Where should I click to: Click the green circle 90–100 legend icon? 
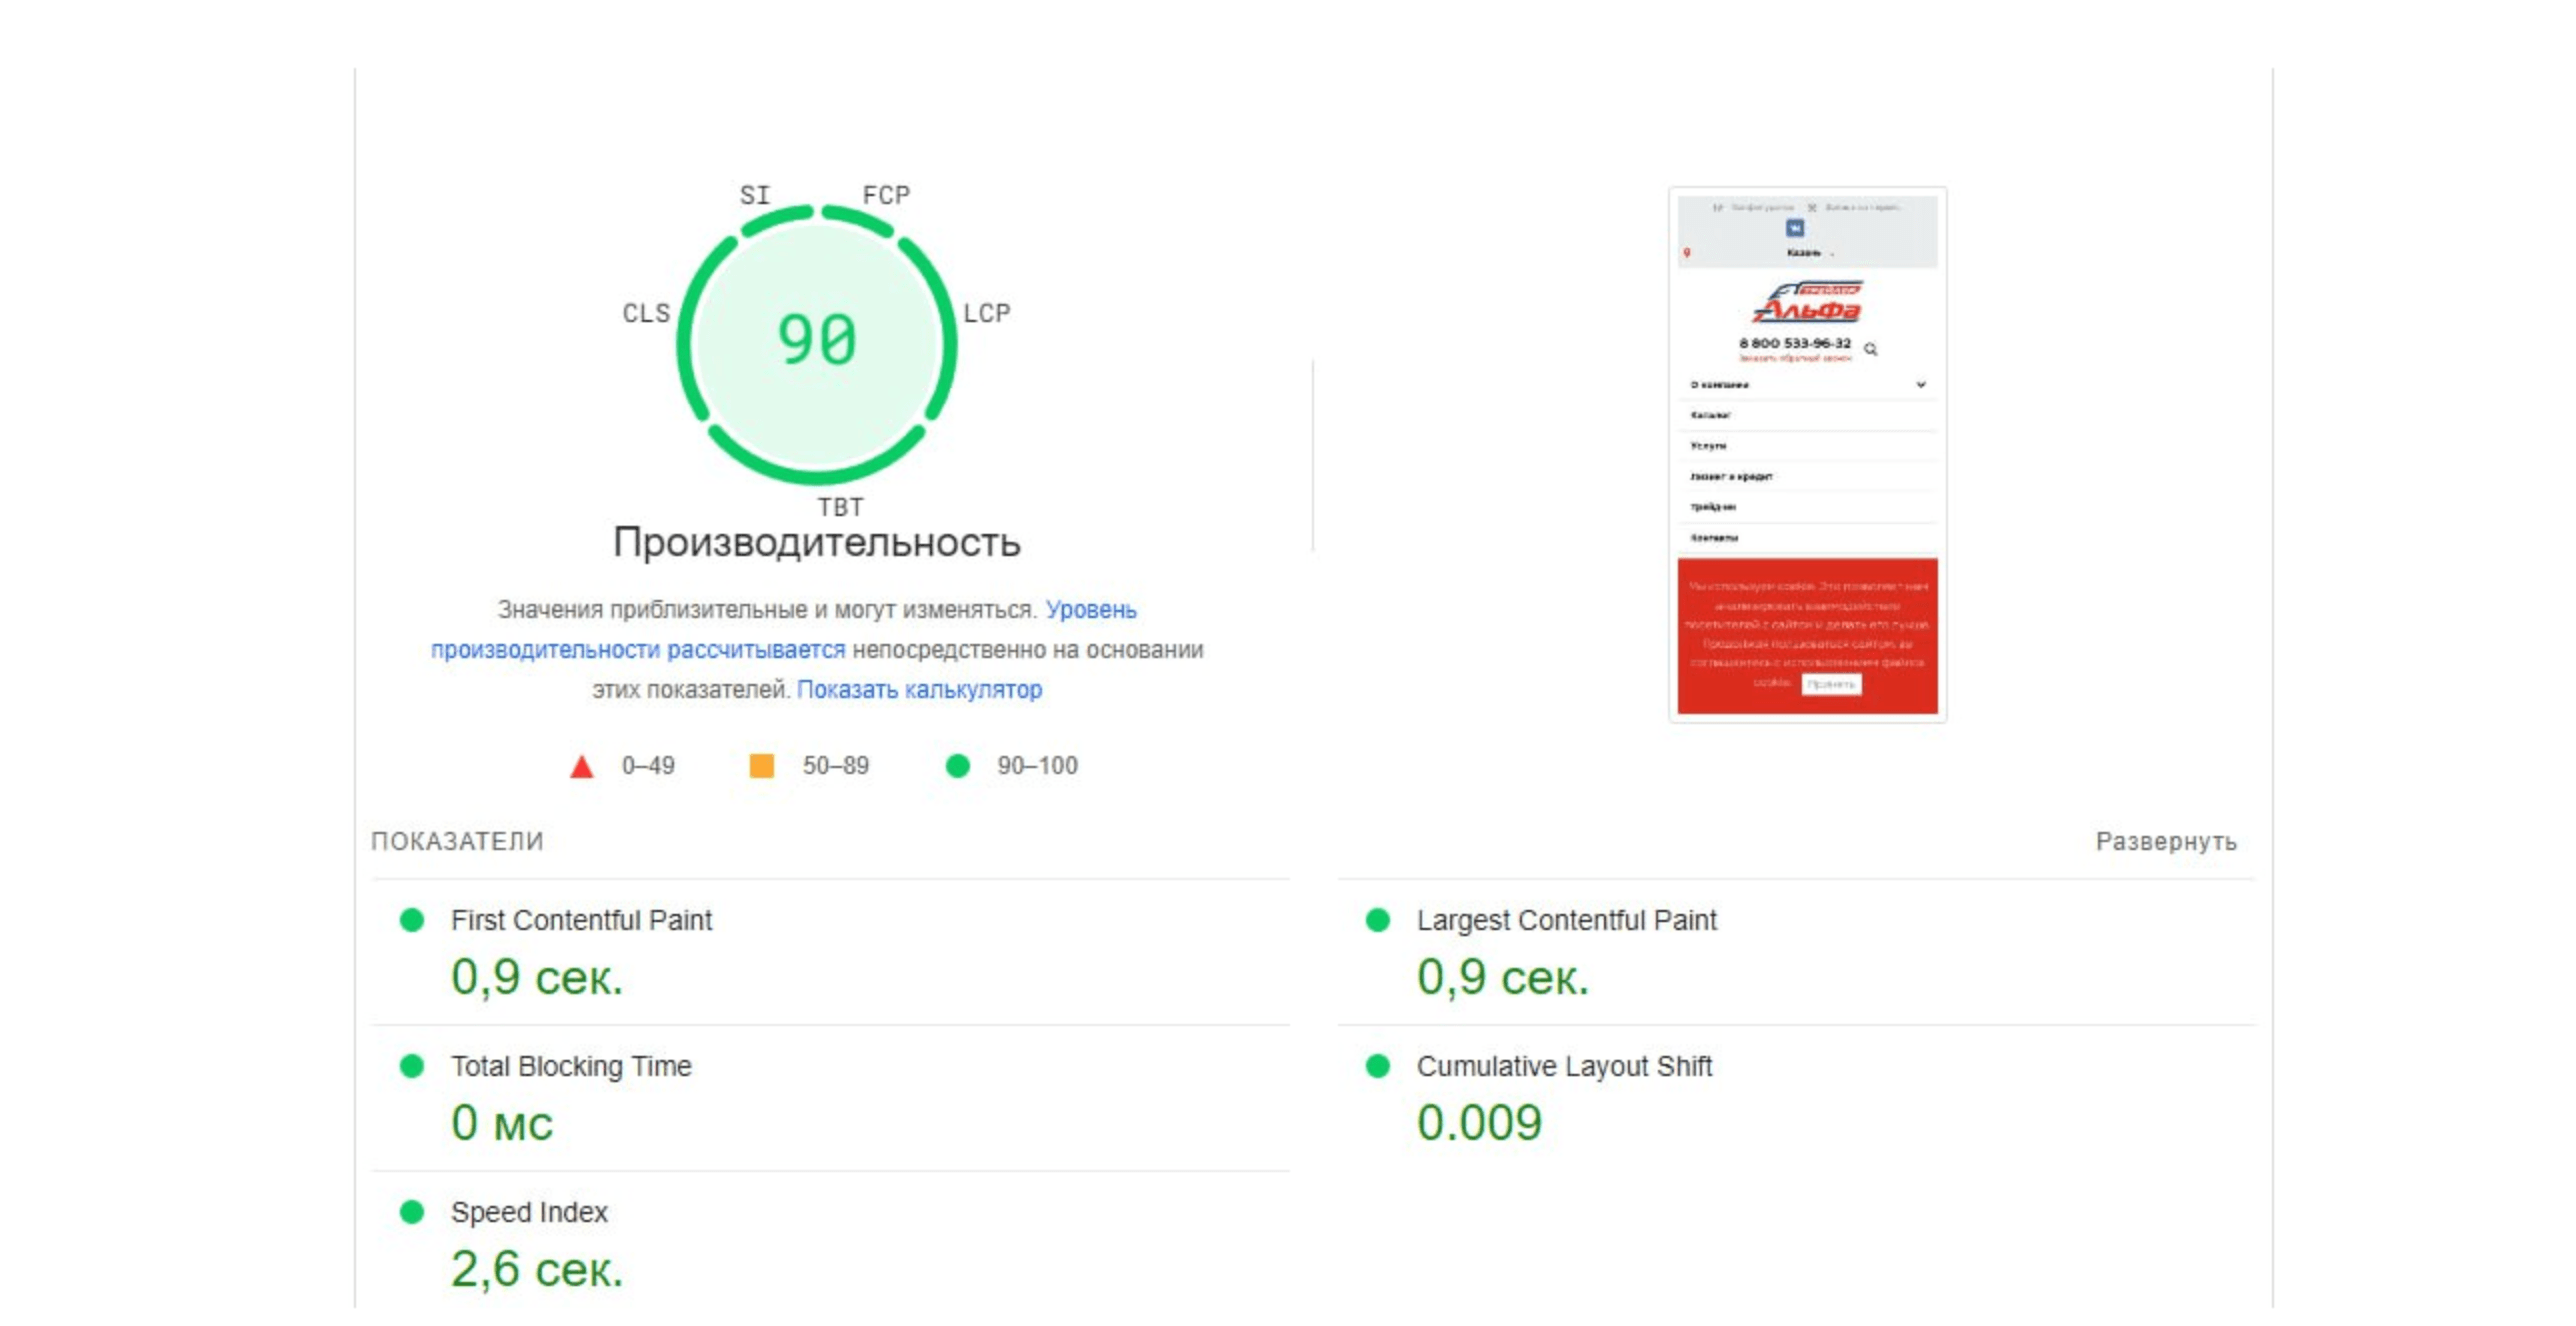coord(957,765)
